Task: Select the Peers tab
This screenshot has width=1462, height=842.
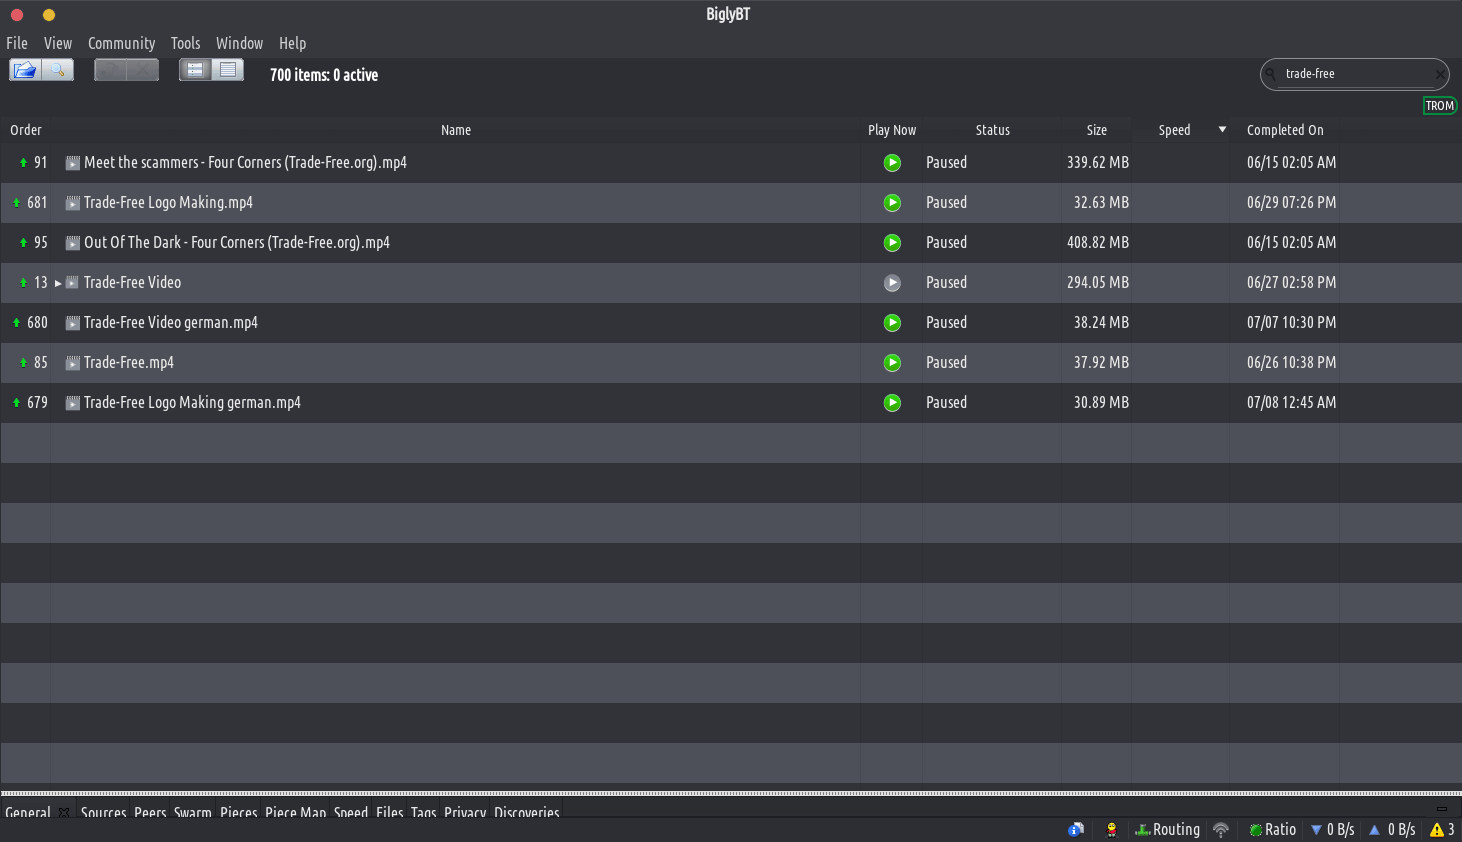Action: (150, 811)
